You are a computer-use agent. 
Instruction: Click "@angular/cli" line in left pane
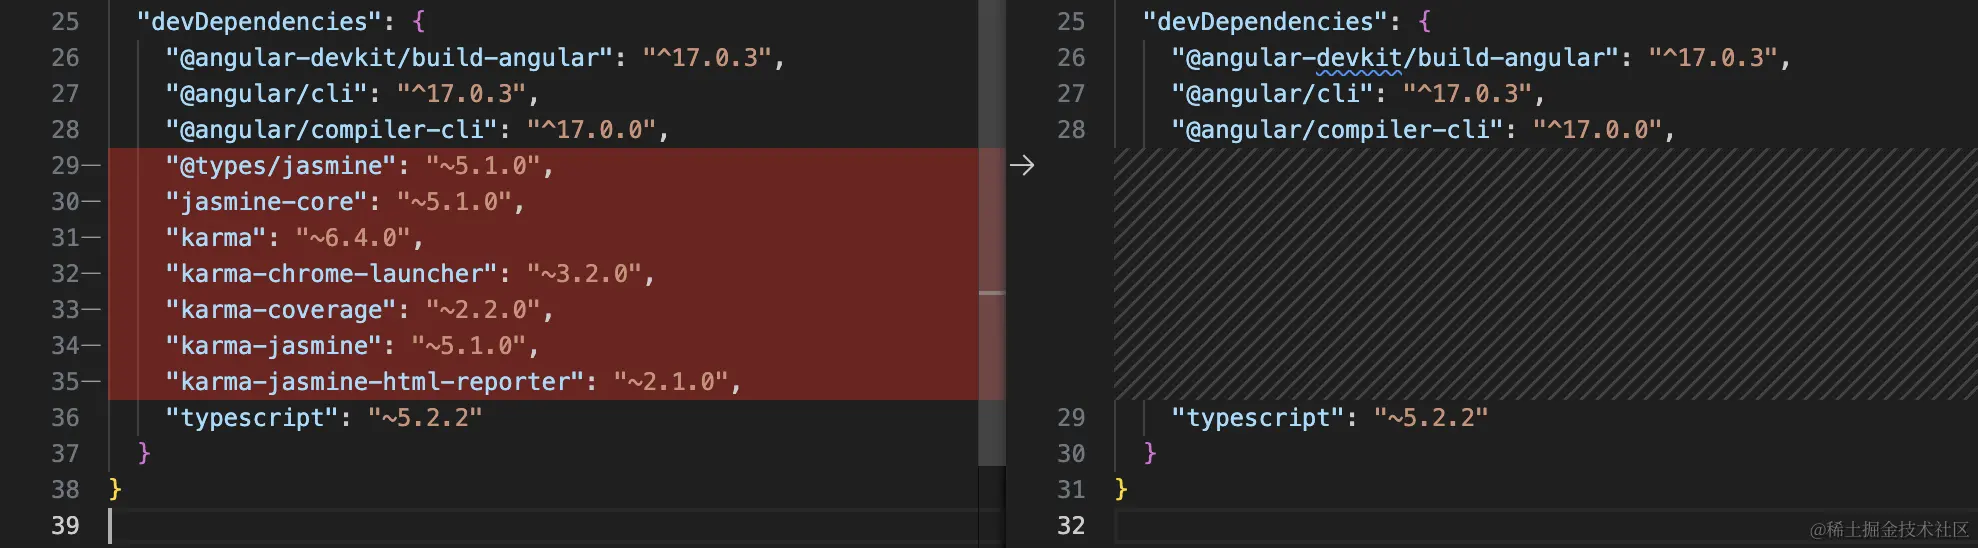352,93
